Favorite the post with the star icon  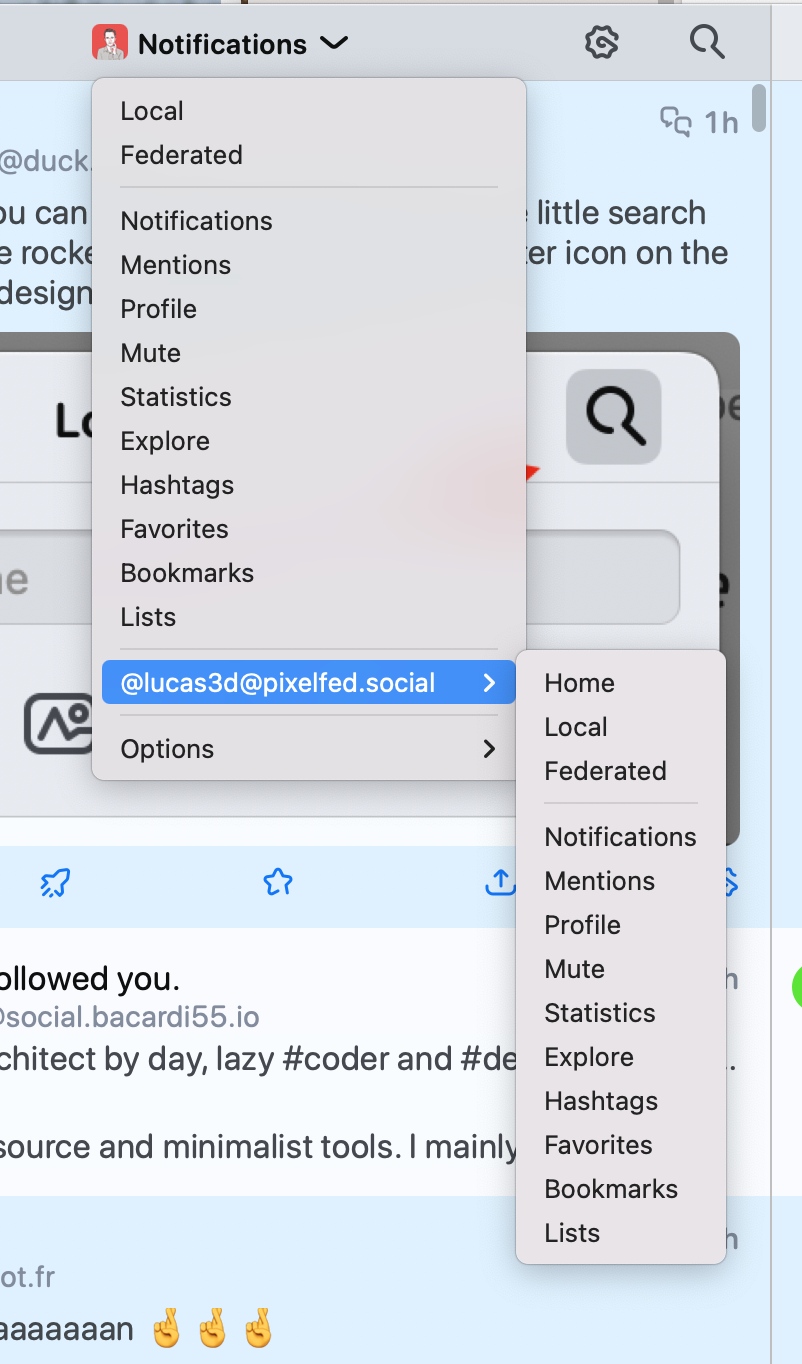click(x=277, y=882)
